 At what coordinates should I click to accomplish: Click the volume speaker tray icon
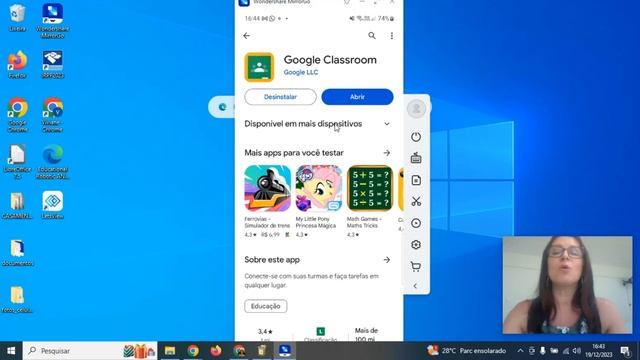(x=576, y=351)
